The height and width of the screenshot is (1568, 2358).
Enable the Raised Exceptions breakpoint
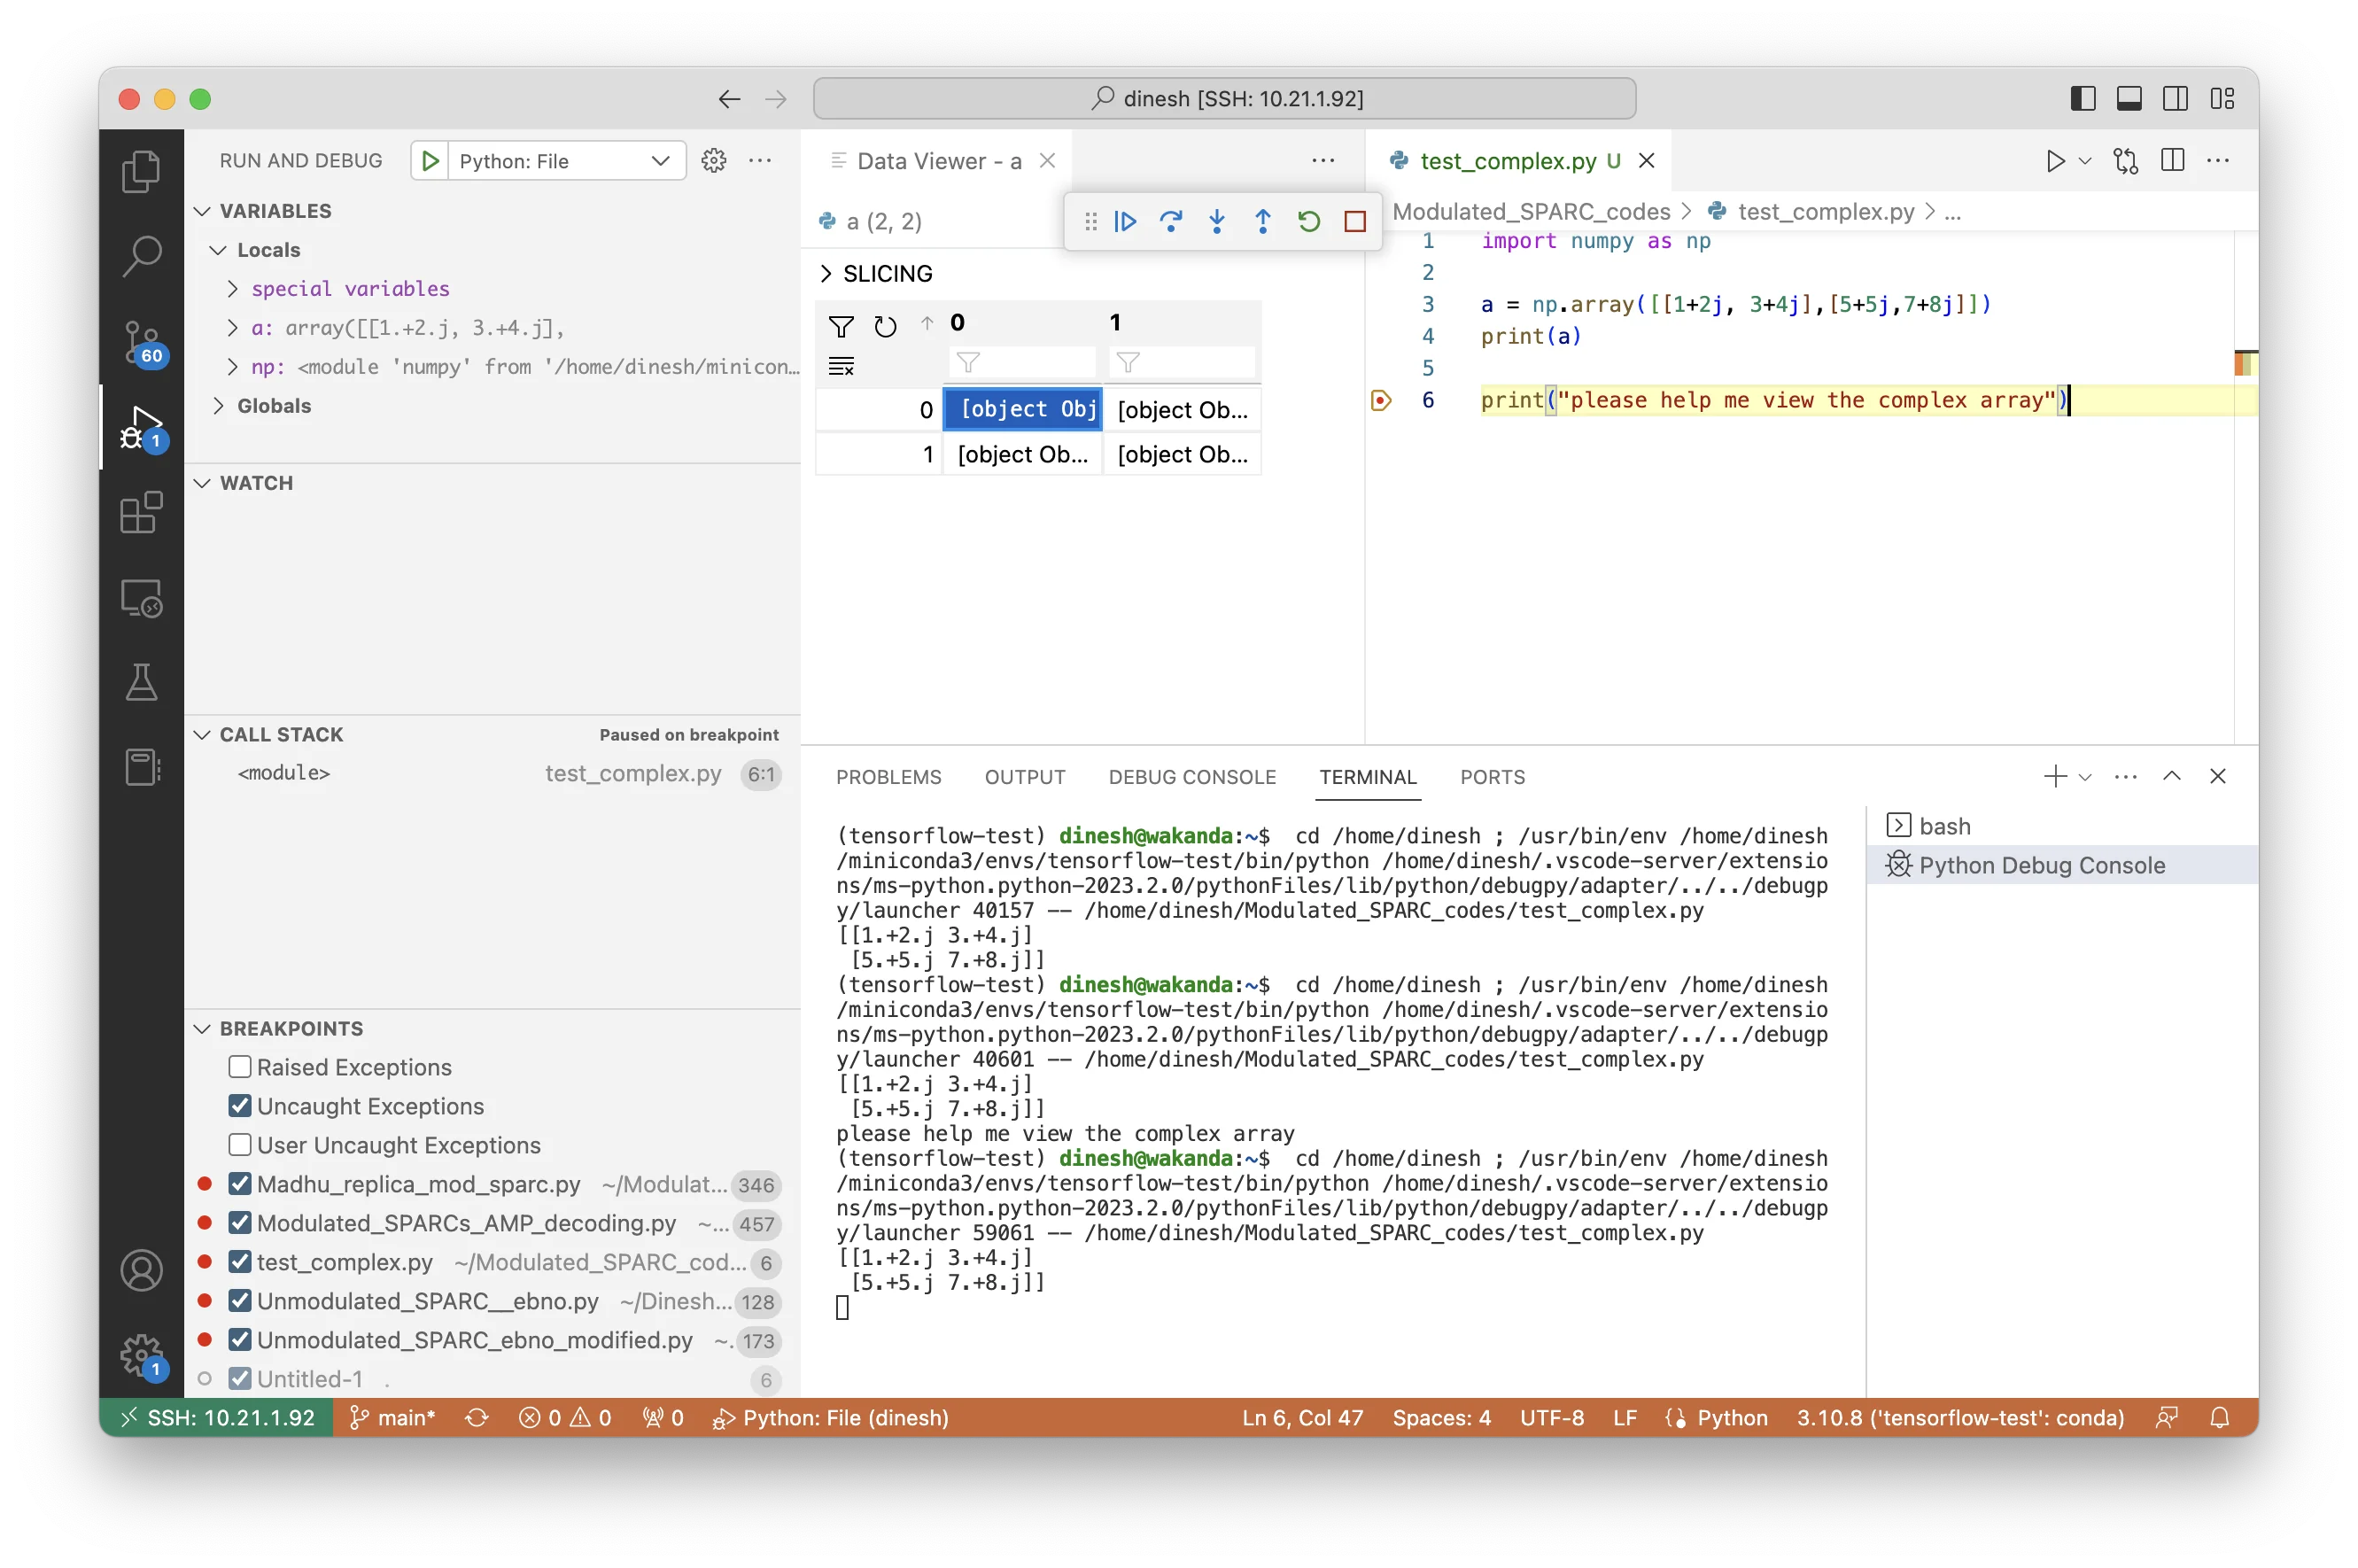238,1067
